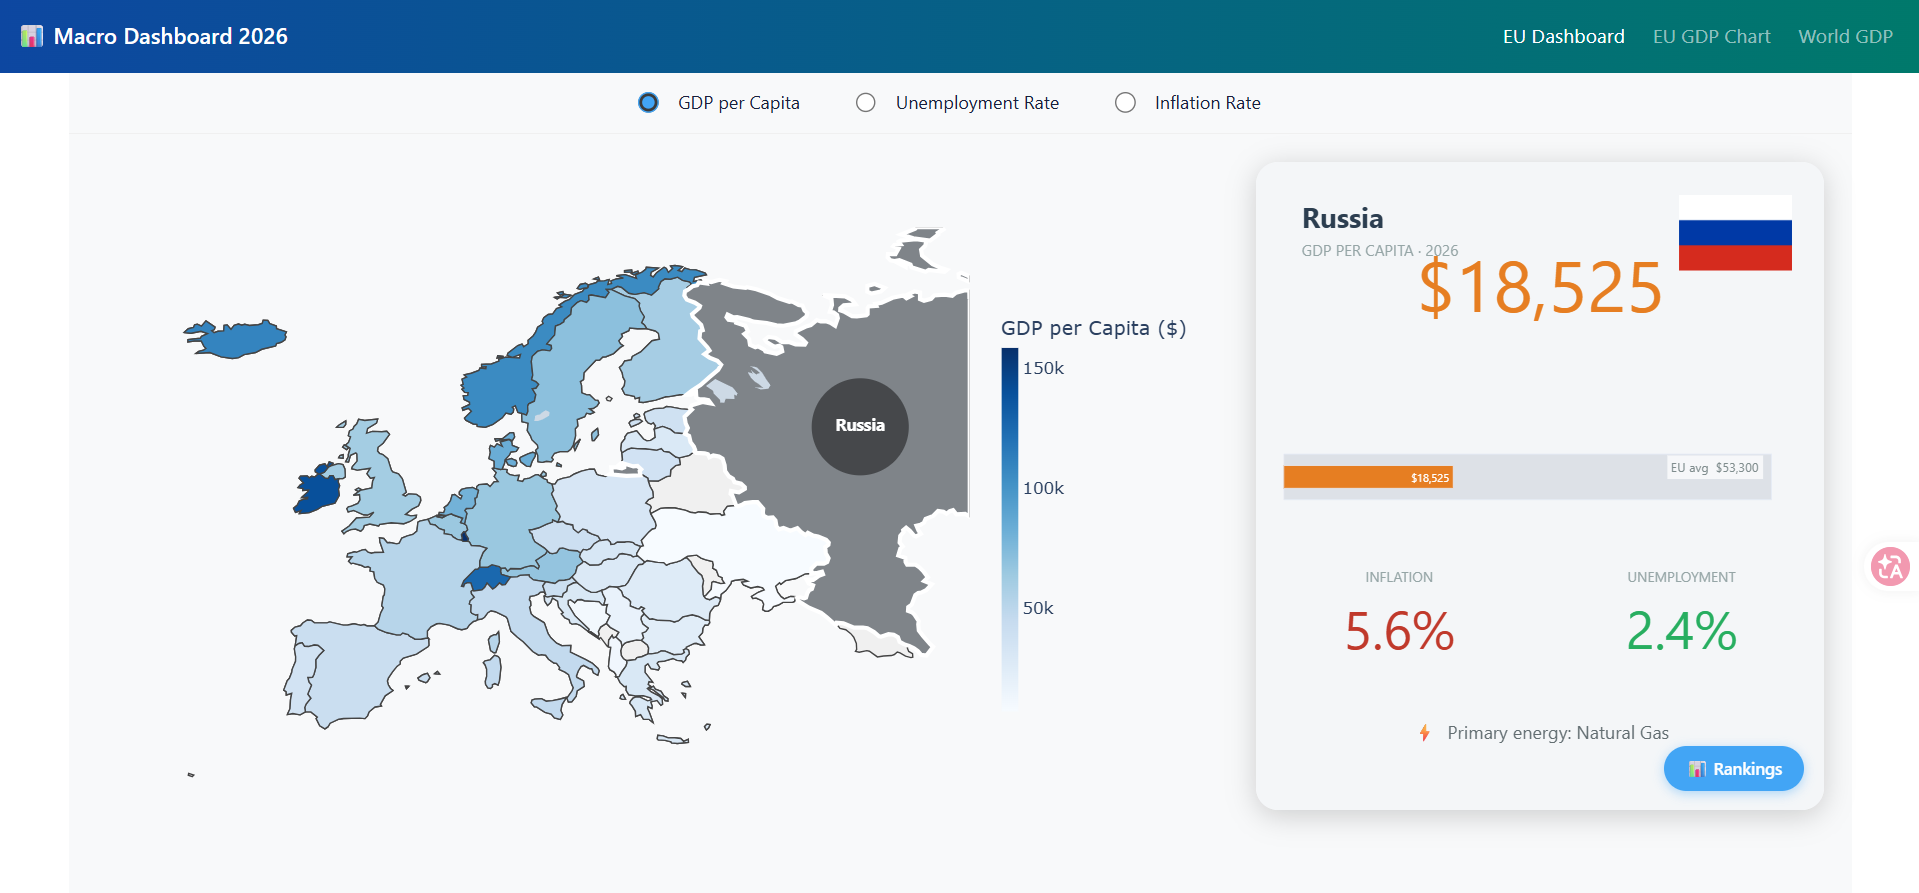Switch to the EU GDP Chart tab

[x=1711, y=37]
